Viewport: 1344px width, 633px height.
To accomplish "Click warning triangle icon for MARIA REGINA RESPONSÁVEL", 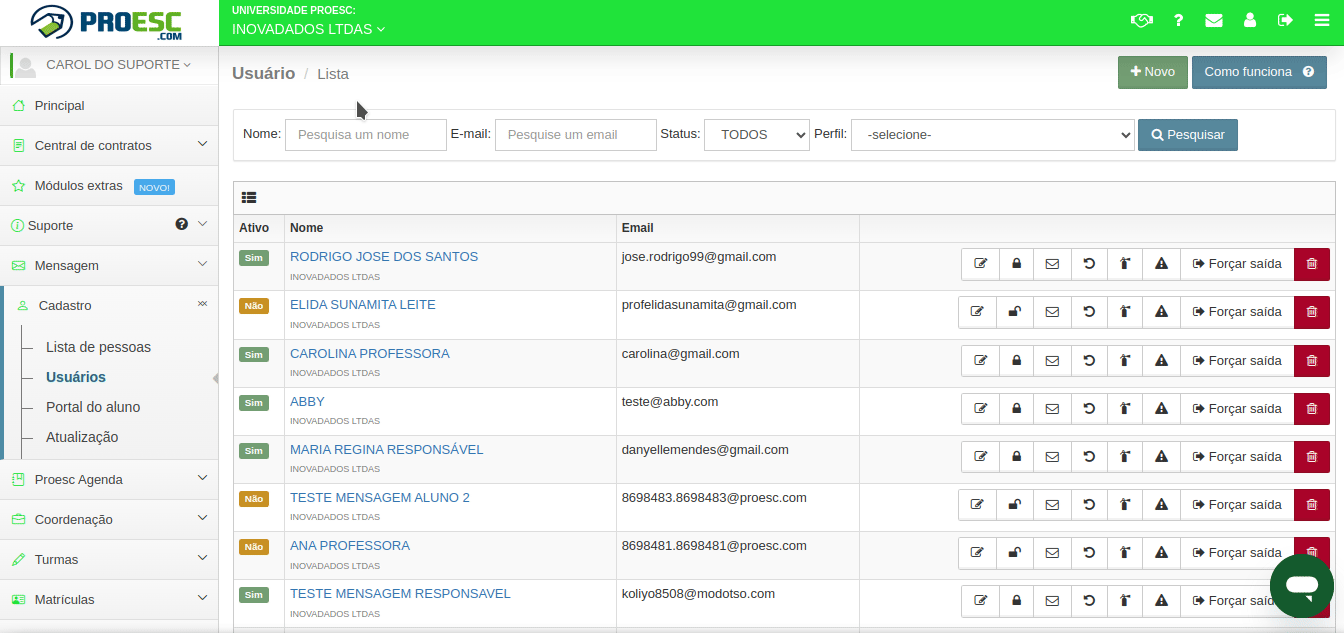I will click(x=1161, y=457).
